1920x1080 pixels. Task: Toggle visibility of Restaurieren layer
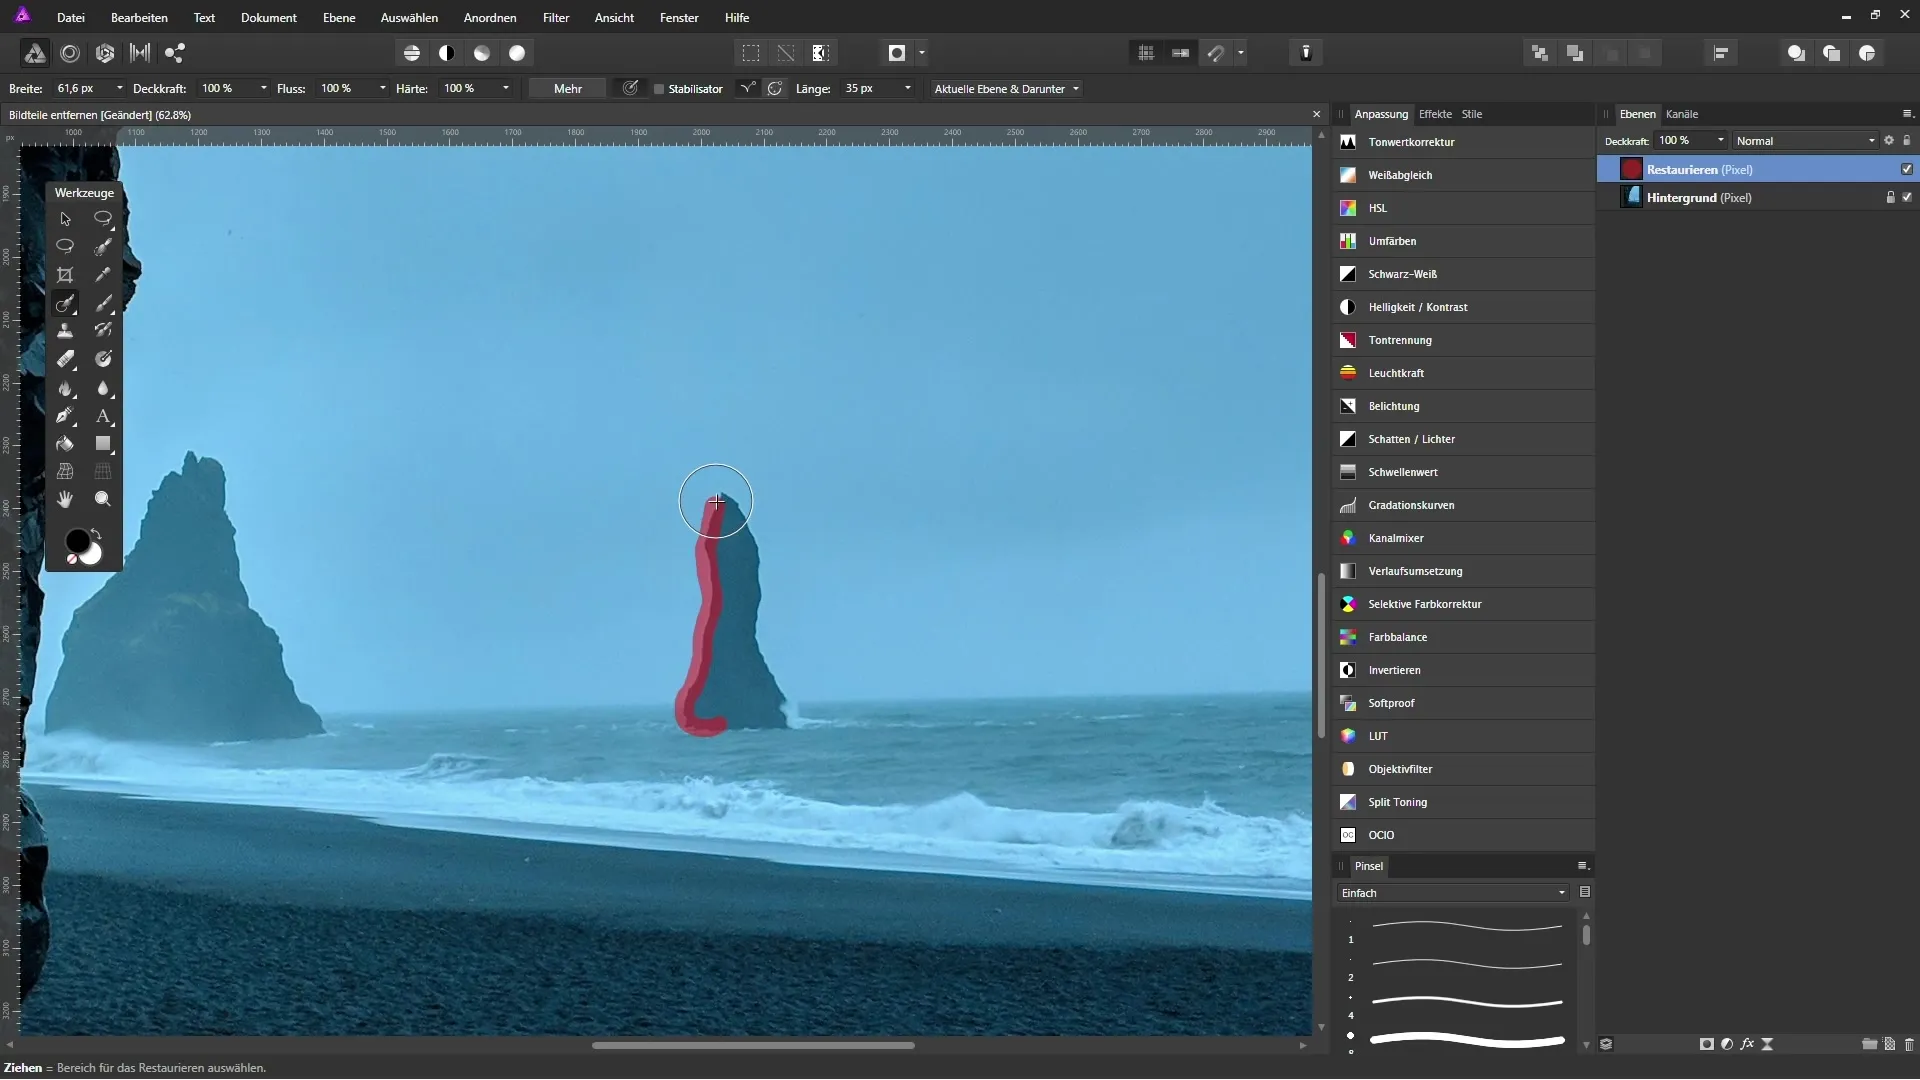pos(1907,169)
